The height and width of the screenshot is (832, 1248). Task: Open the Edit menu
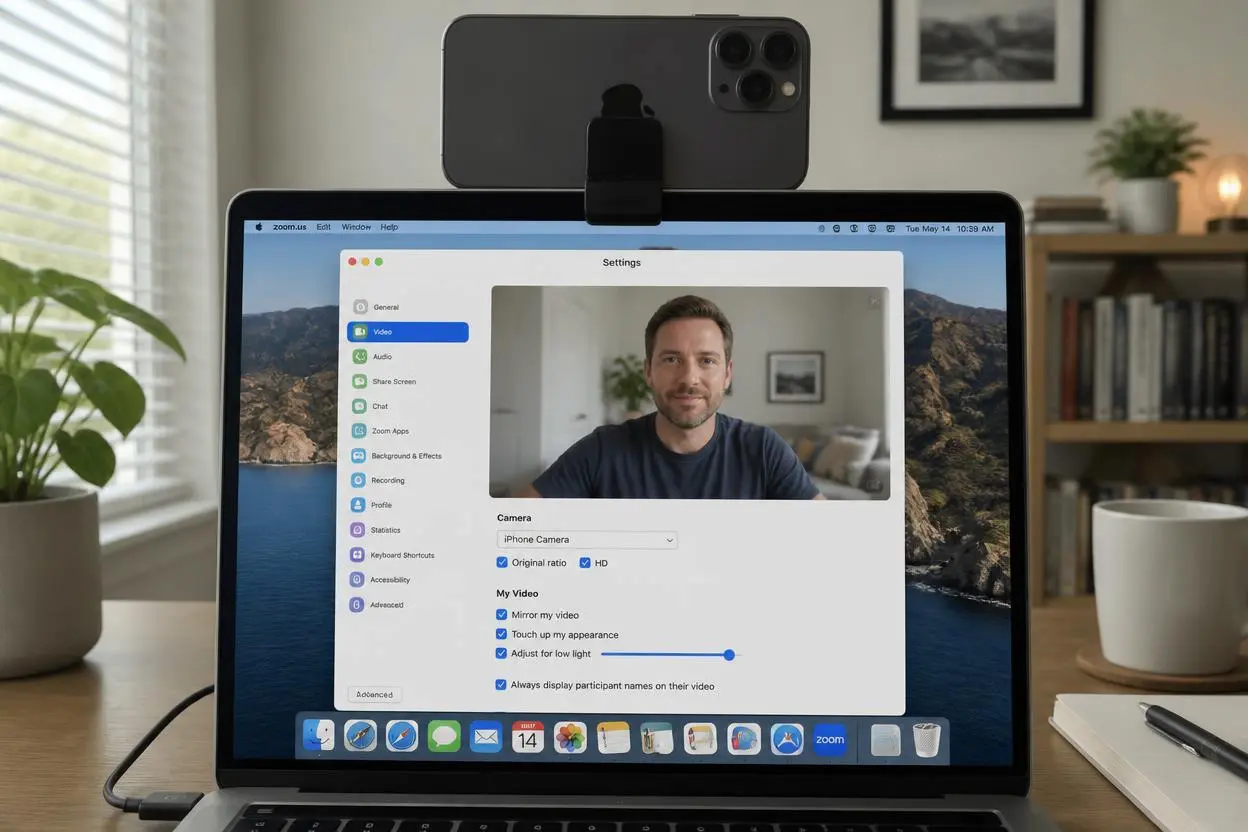324,227
